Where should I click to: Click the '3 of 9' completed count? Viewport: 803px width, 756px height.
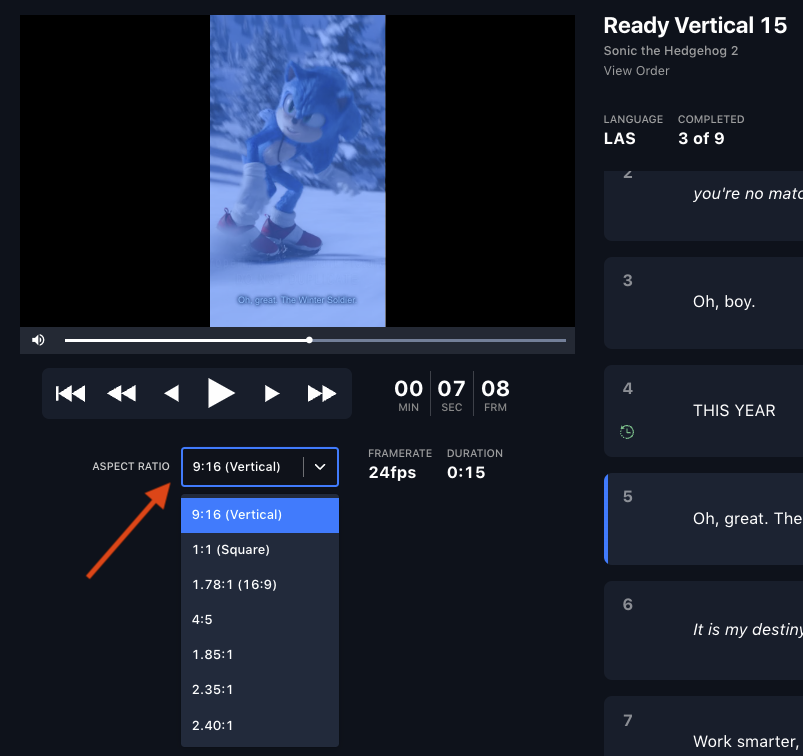click(701, 138)
